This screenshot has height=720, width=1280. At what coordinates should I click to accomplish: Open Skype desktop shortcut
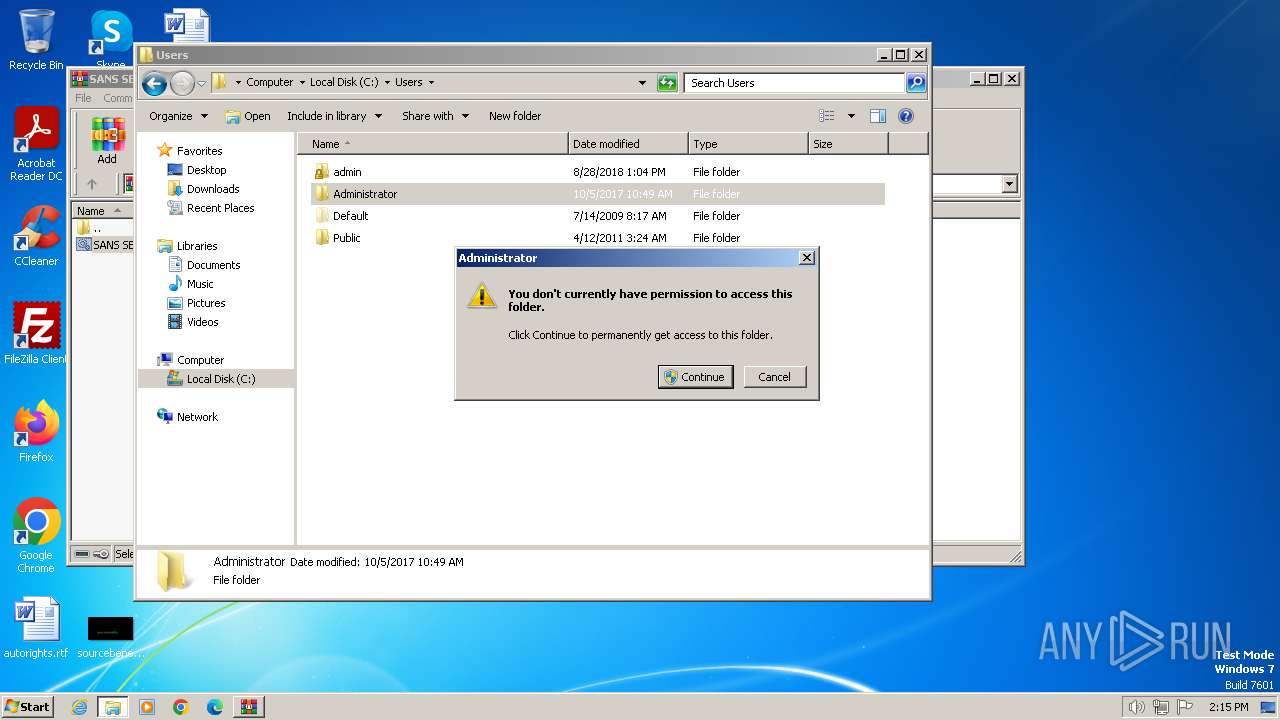111,38
